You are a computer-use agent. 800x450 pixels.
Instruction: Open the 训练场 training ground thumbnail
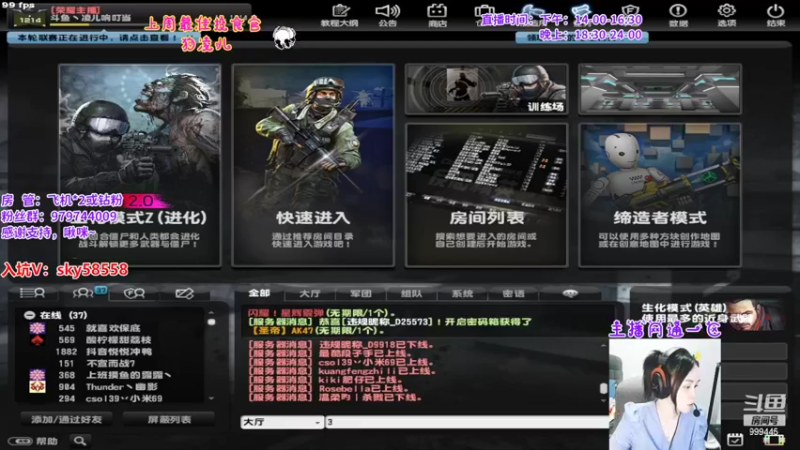(486, 89)
